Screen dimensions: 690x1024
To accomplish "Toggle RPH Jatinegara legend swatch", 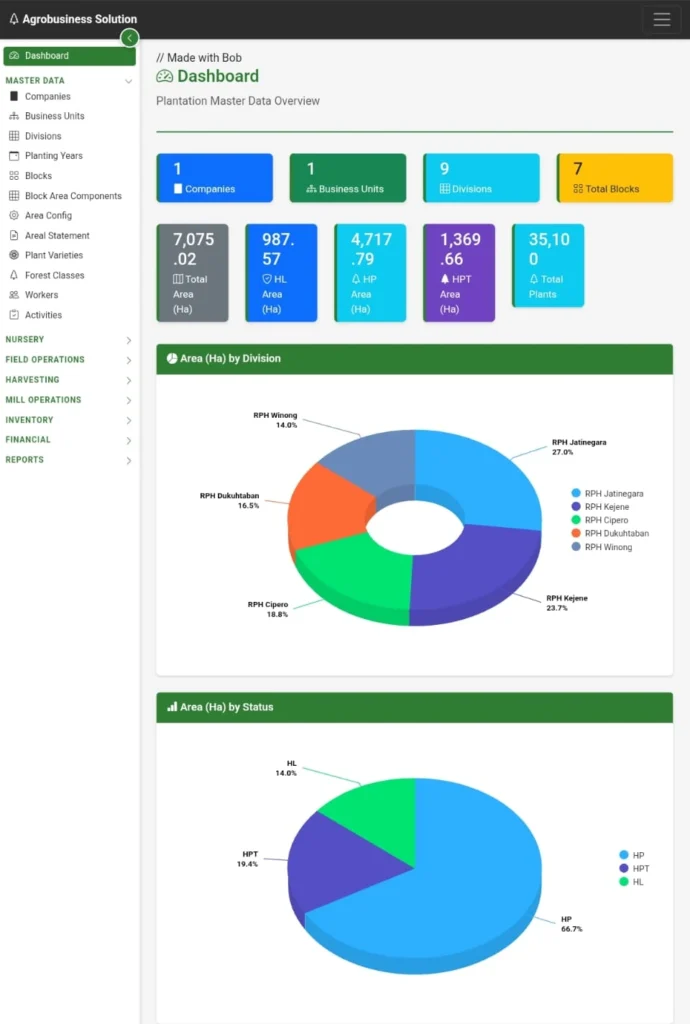I will point(576,493).
